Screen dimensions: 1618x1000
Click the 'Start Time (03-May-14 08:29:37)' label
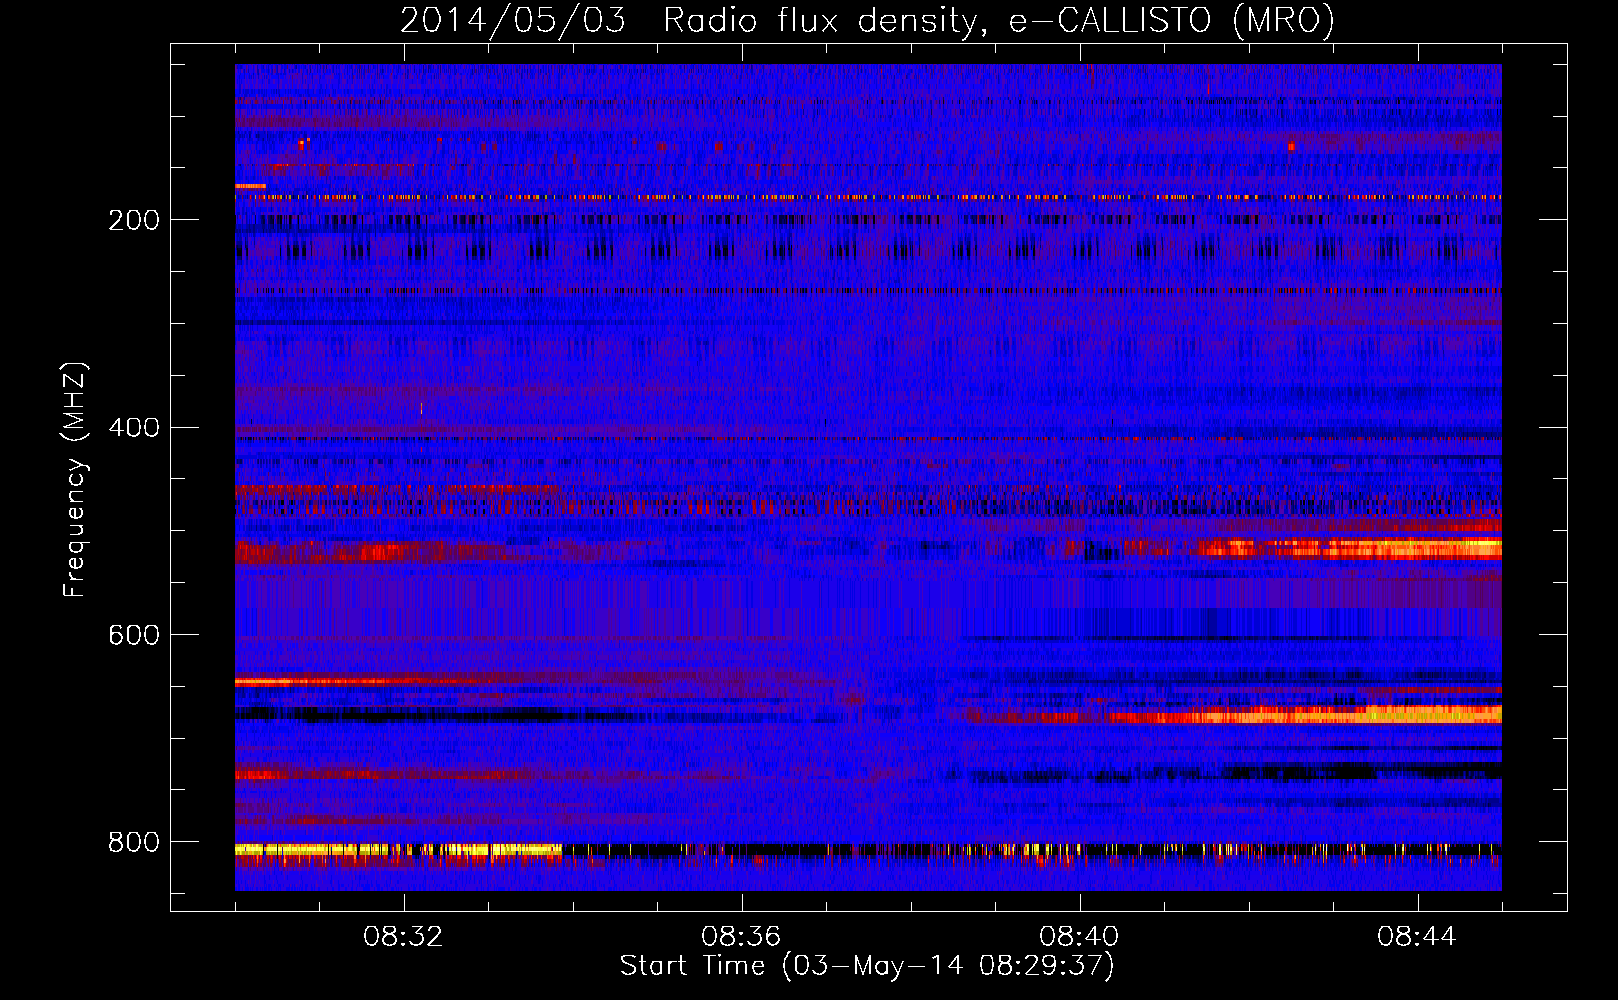(x=867, y=966)
